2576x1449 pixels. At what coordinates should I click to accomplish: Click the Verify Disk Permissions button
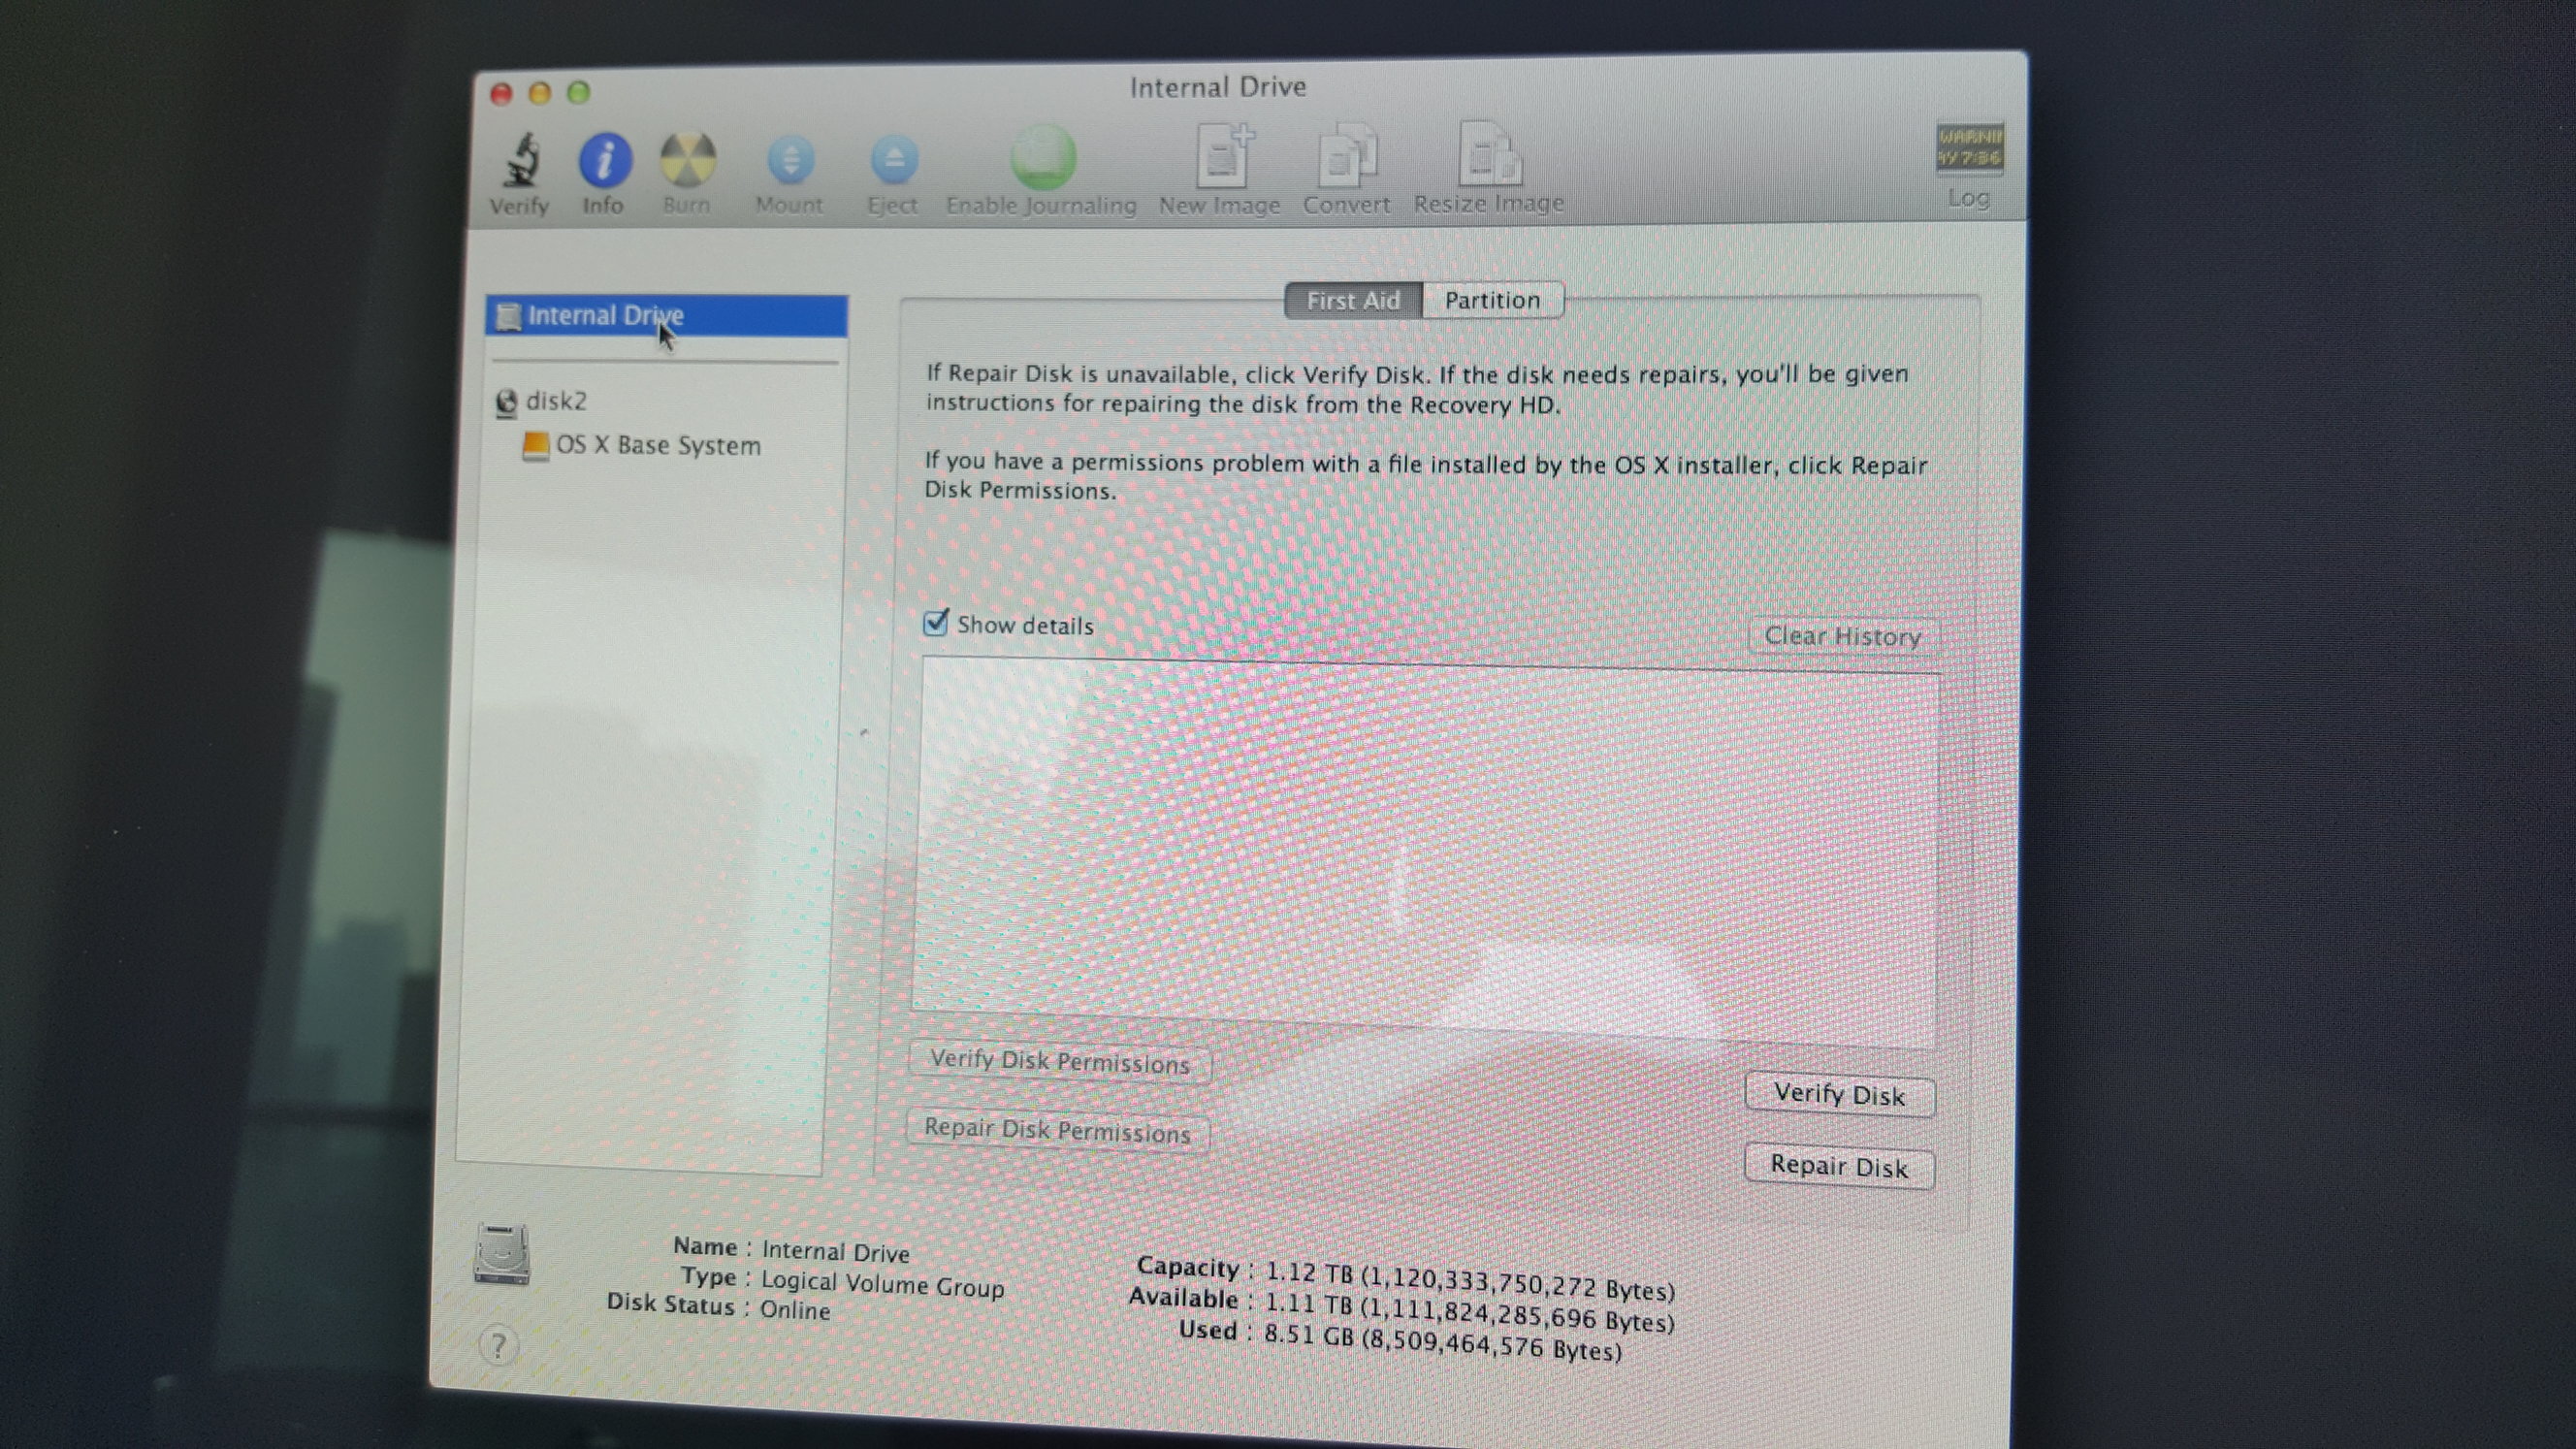tap(1060, 1061)
